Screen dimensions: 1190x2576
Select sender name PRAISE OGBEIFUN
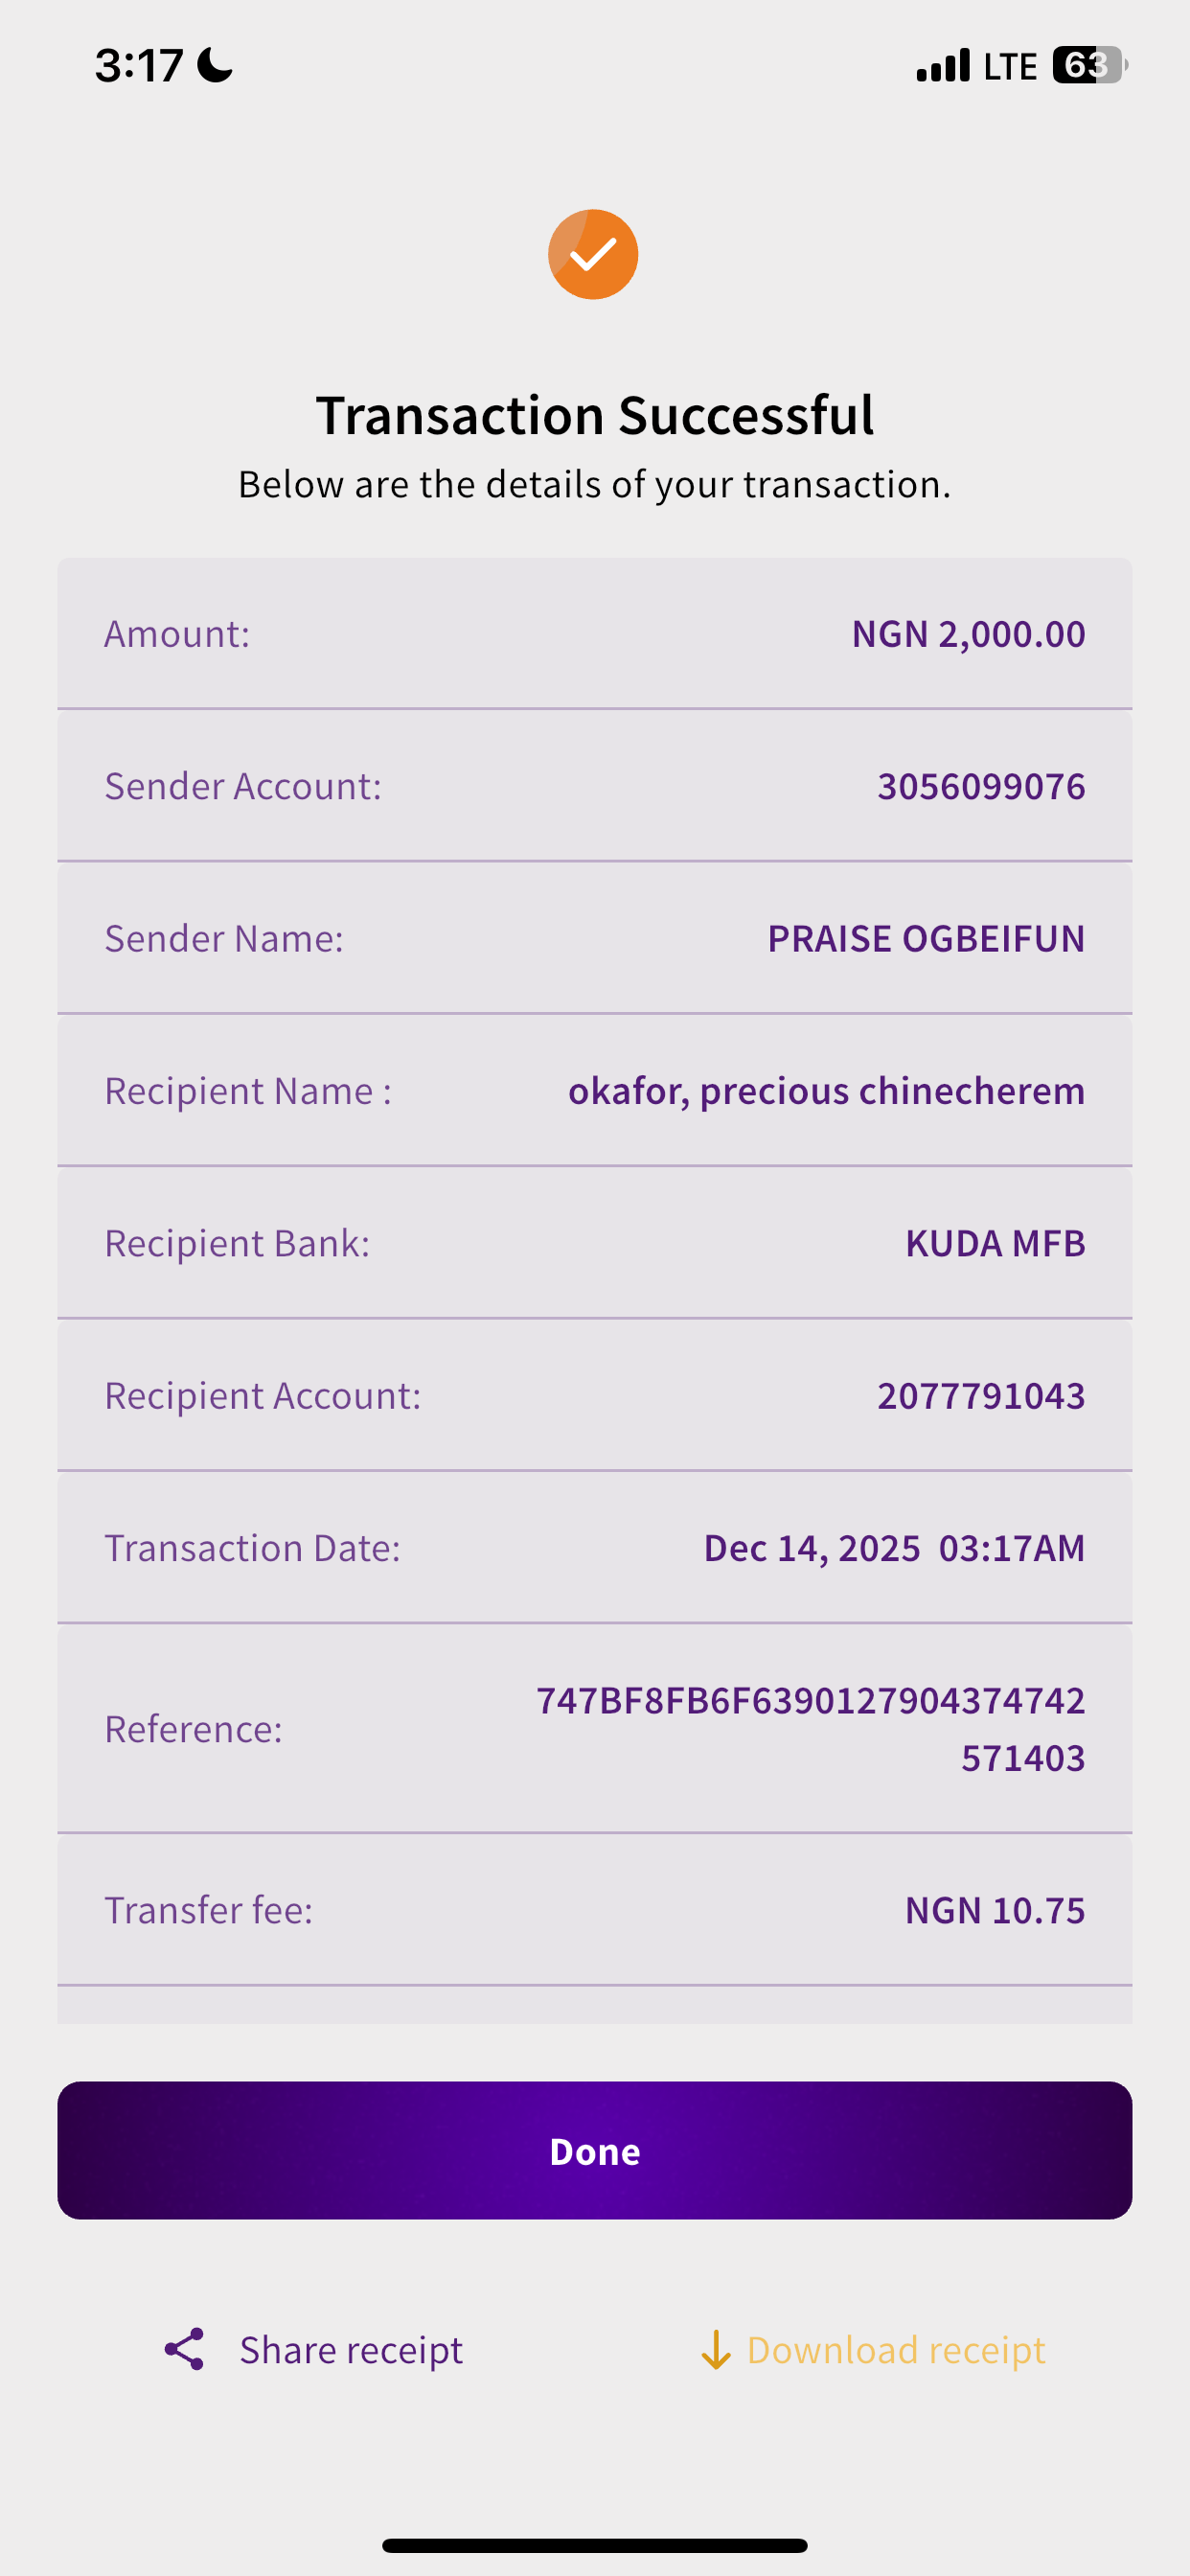point(925,938)
